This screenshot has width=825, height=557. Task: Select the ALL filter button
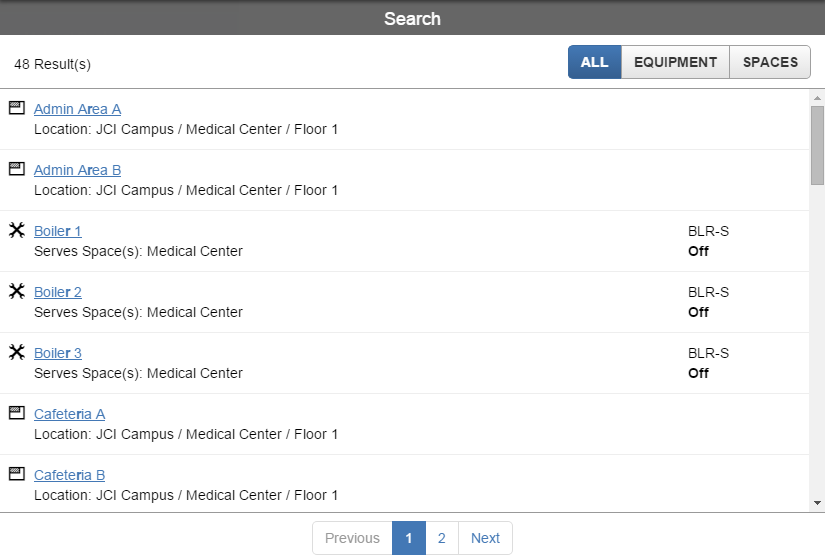pos(594,62)
